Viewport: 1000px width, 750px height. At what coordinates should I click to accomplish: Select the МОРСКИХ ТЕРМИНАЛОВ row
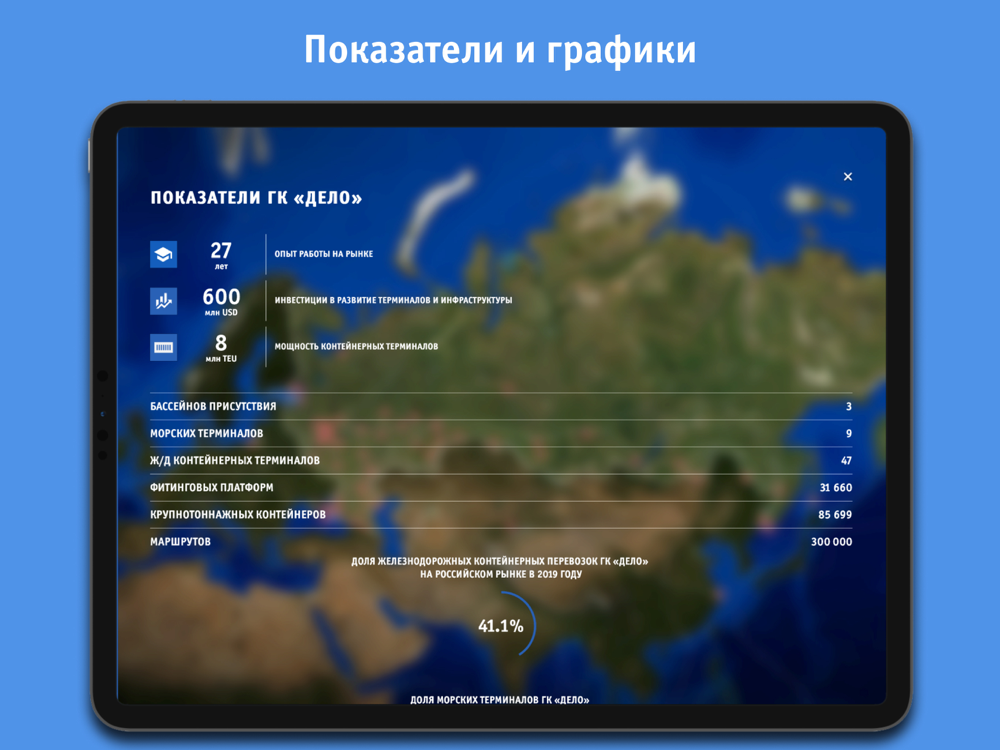[501, 433]
